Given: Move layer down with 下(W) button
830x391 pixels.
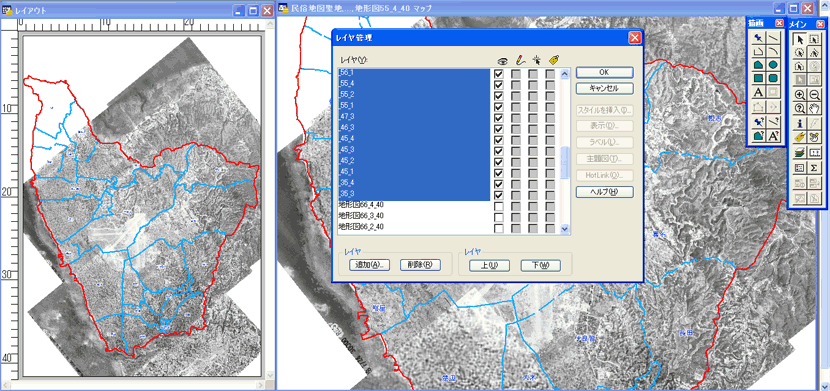Looking at the screenshot, I should pyautogui.click(x=540, y=265).
